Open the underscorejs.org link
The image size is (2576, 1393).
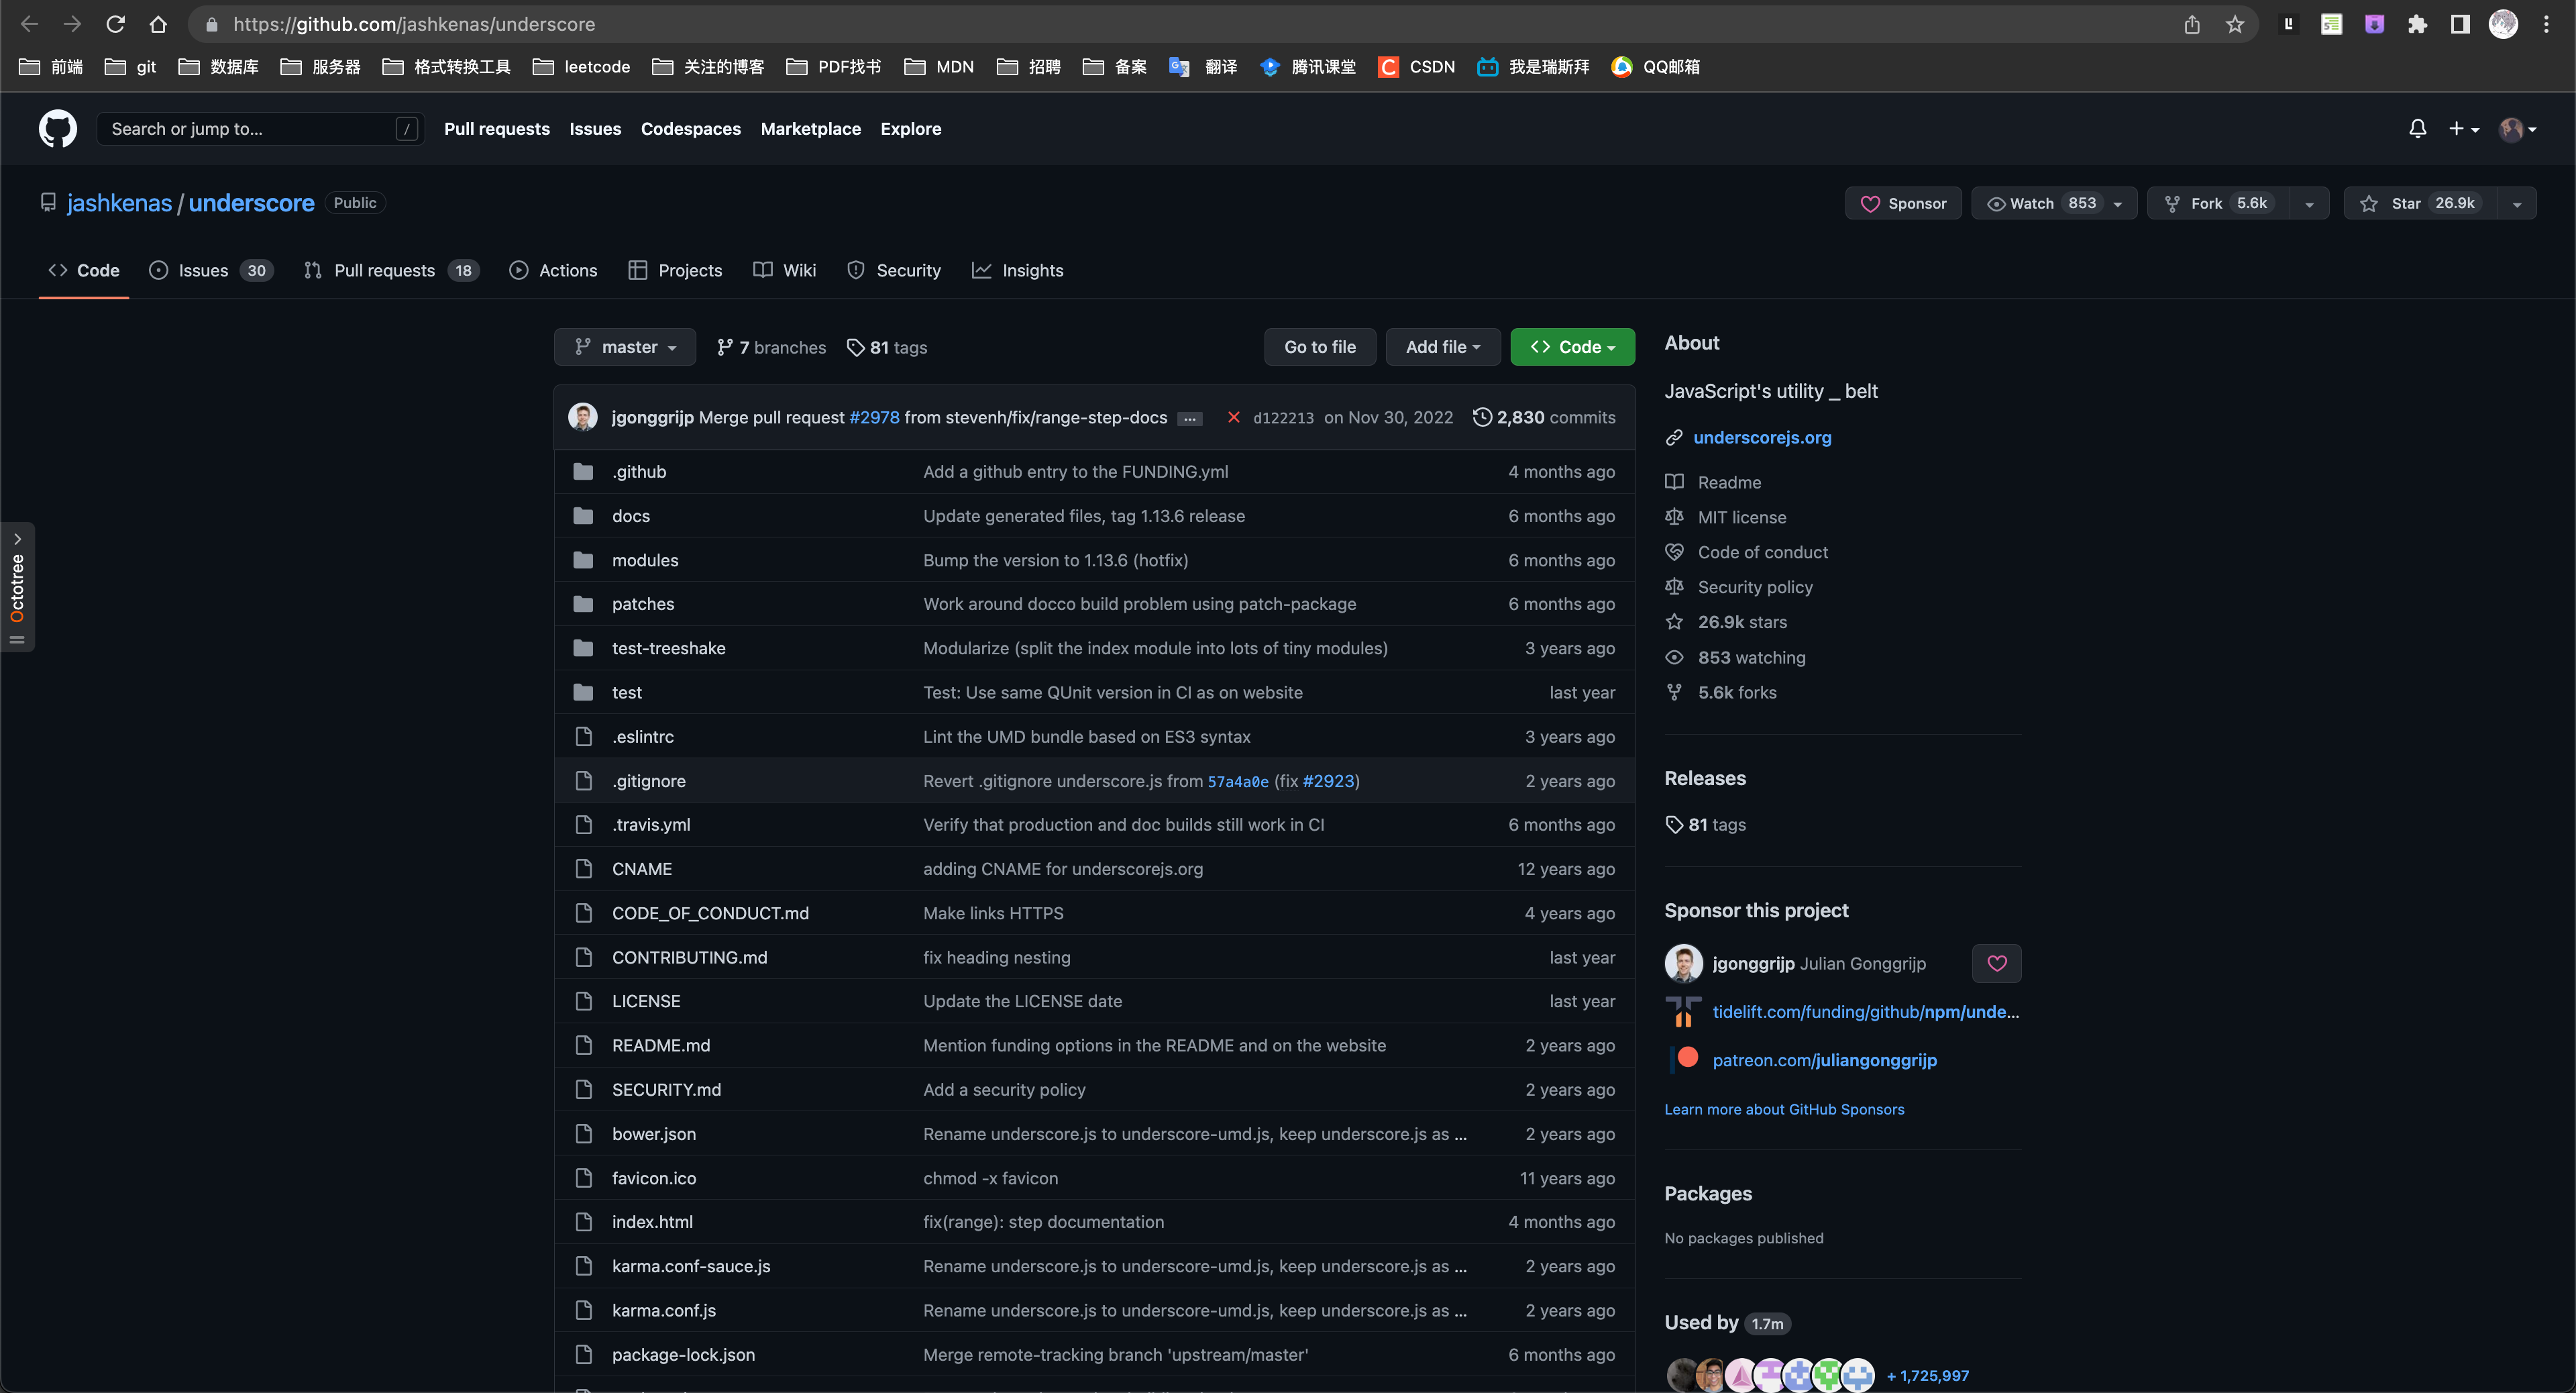tap(1762, 437)
